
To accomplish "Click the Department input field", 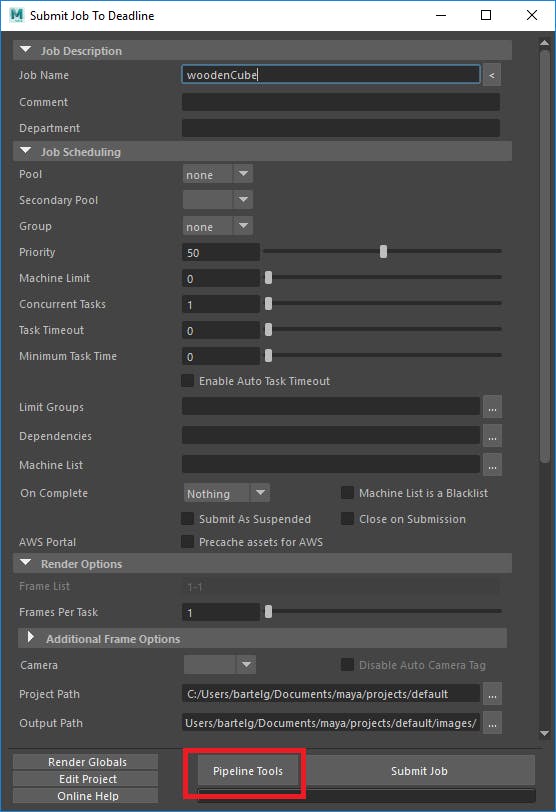I will tap(341, 128).
